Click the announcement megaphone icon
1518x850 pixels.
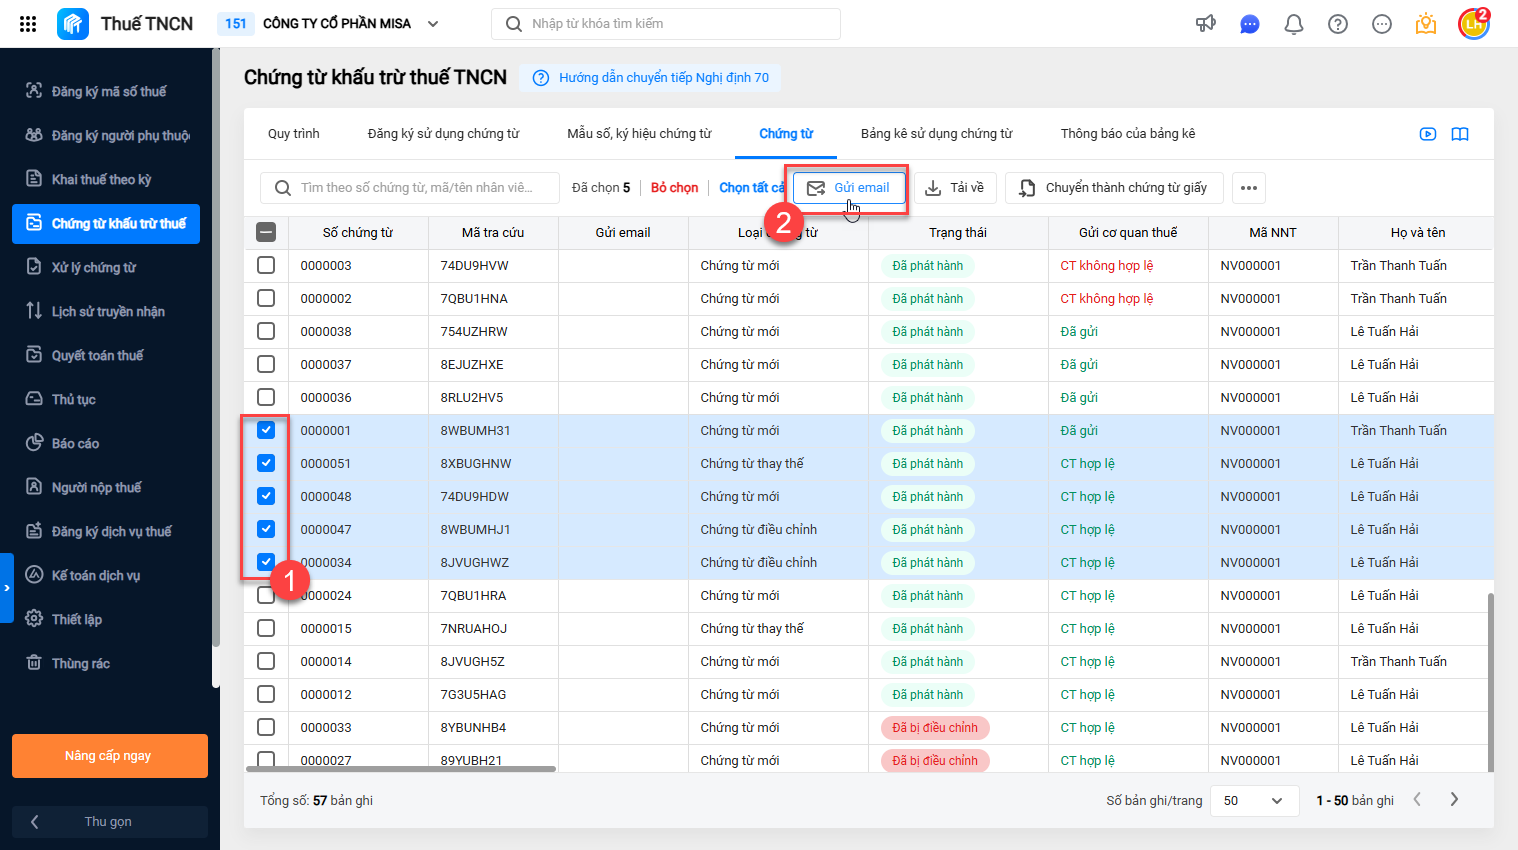[x=1206, y=24]
